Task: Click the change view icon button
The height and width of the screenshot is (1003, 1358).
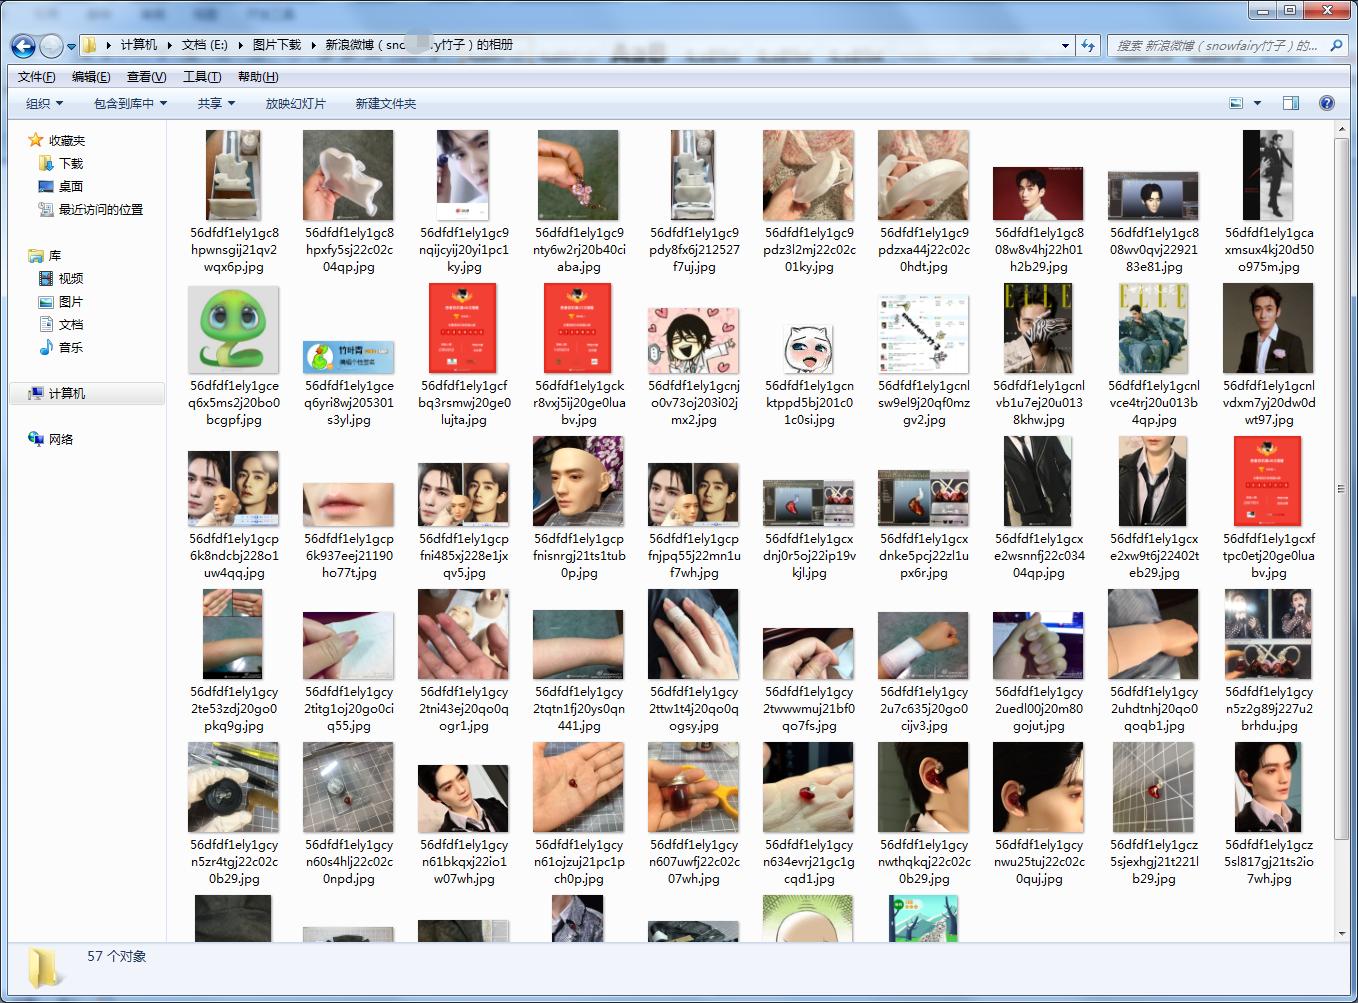Action: point(1236,103)
